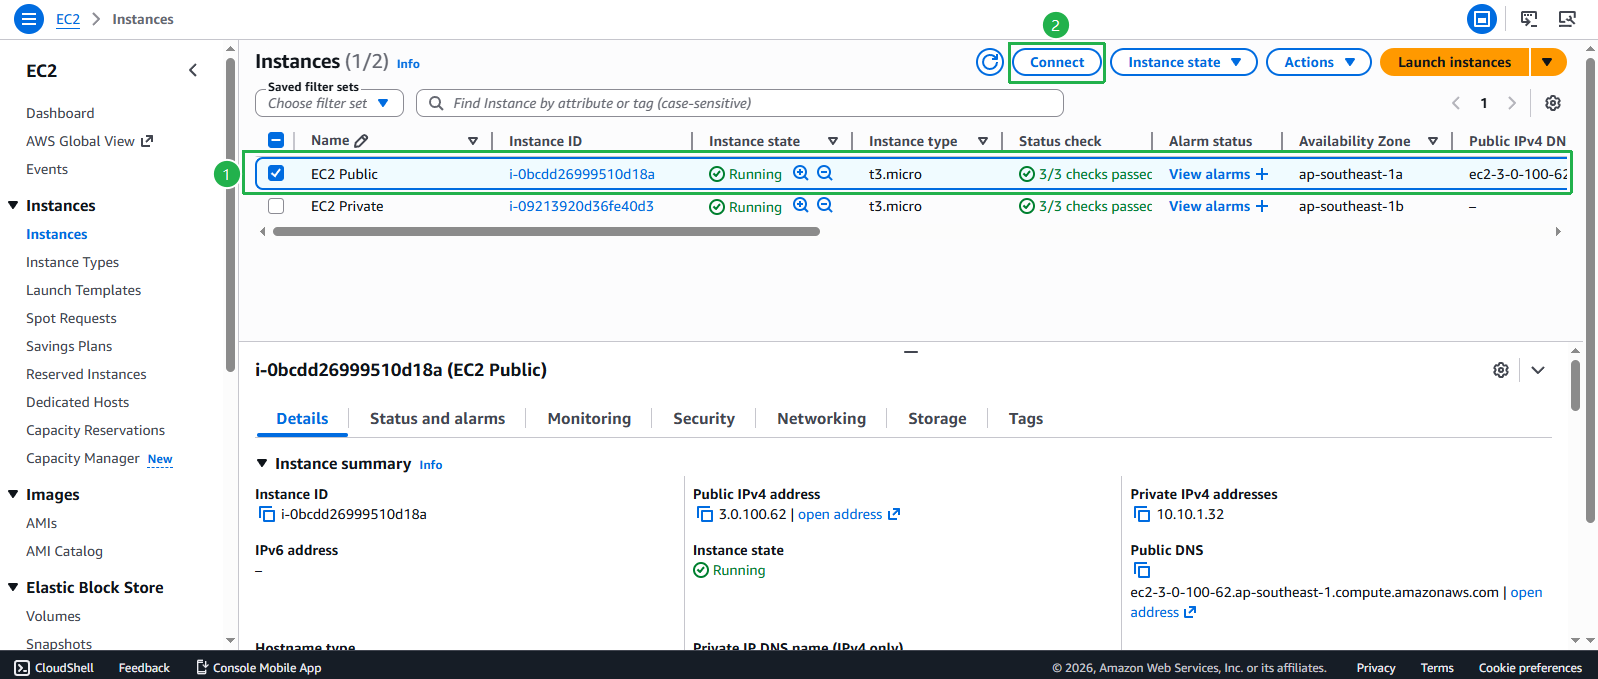Edit Name column pencil icon
This screenshot has width=1598, height=679.
coord(361,141)
